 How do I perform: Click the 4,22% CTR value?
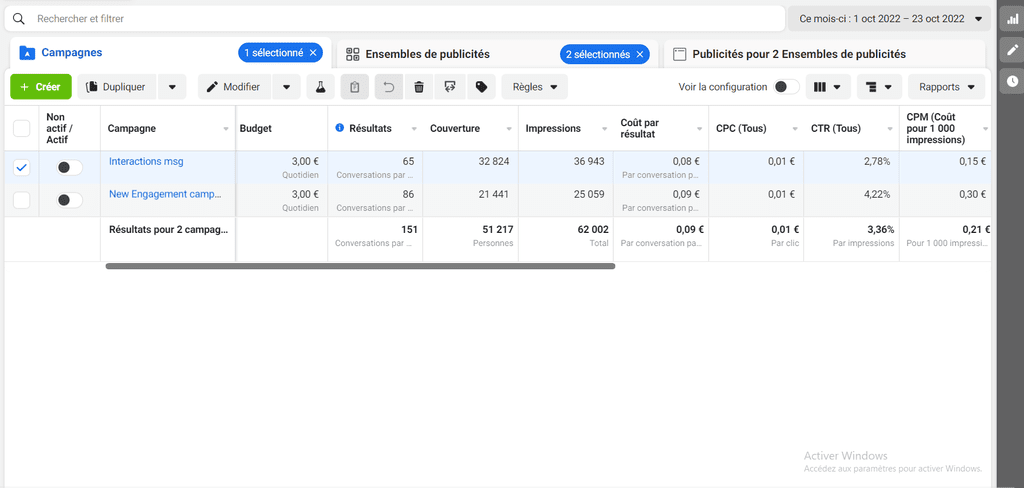click(876, 194)
